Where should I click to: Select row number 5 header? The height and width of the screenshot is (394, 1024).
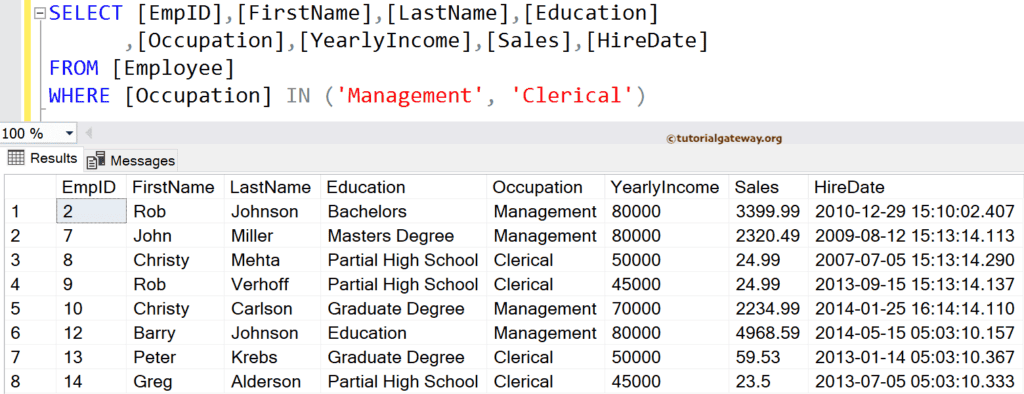coord(31,308)
